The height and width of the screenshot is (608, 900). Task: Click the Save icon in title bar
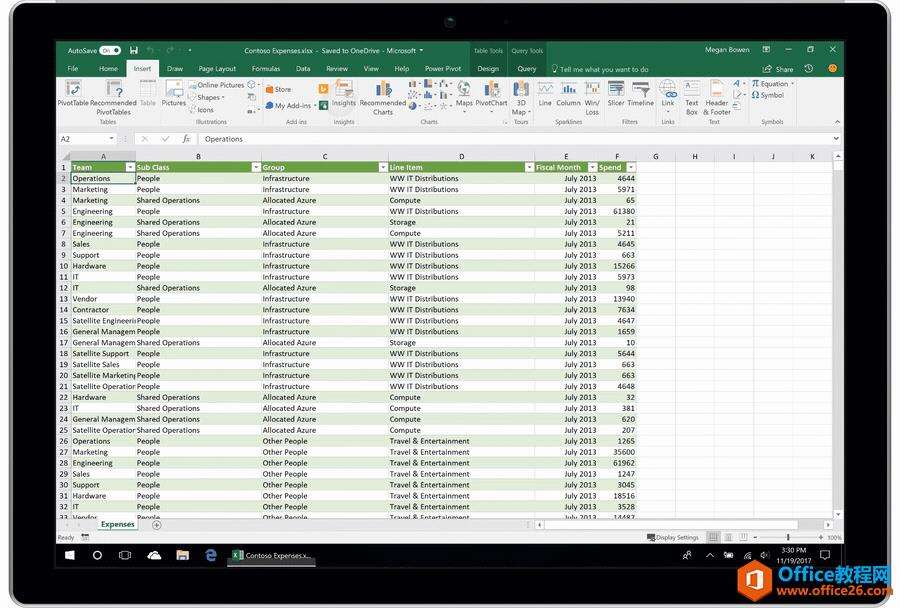[134, 51]
